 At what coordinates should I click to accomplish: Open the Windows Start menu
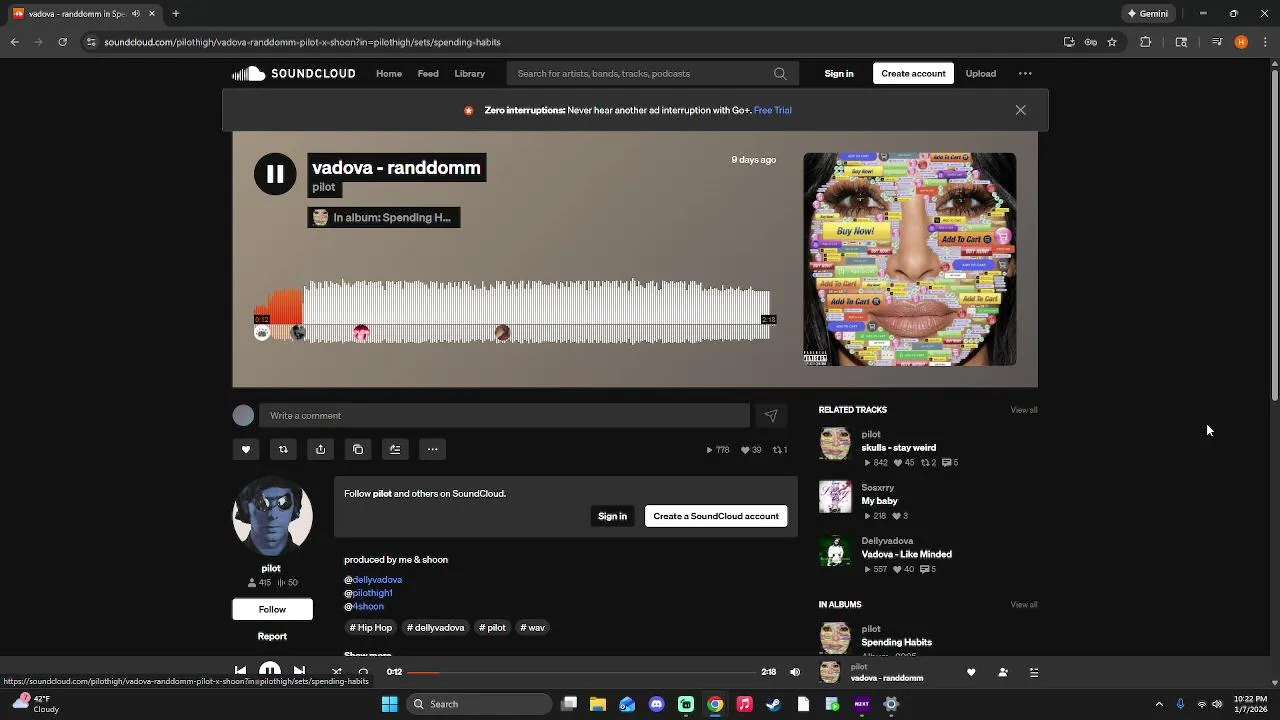click(x=389, y=704)
